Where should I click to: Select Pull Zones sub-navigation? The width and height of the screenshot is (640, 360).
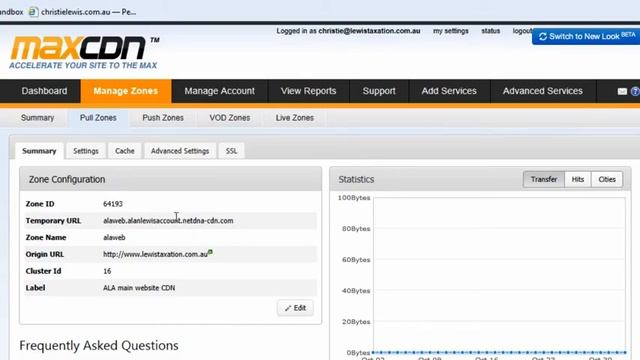(98, 118)
